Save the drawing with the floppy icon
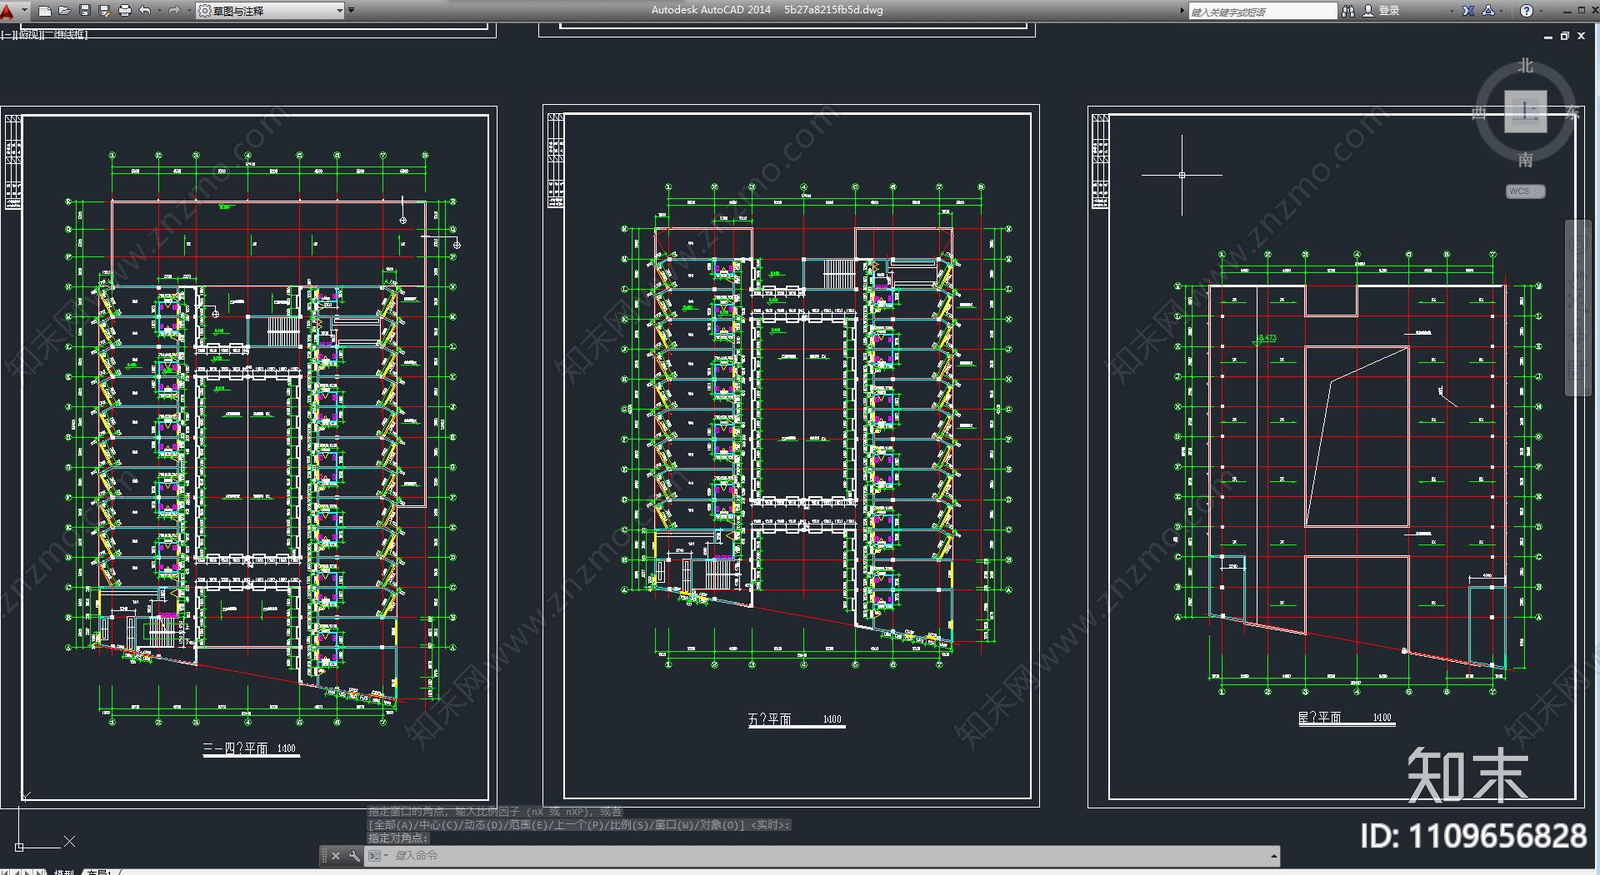Viewport: 1600px width, 875px height. point(85,11)
